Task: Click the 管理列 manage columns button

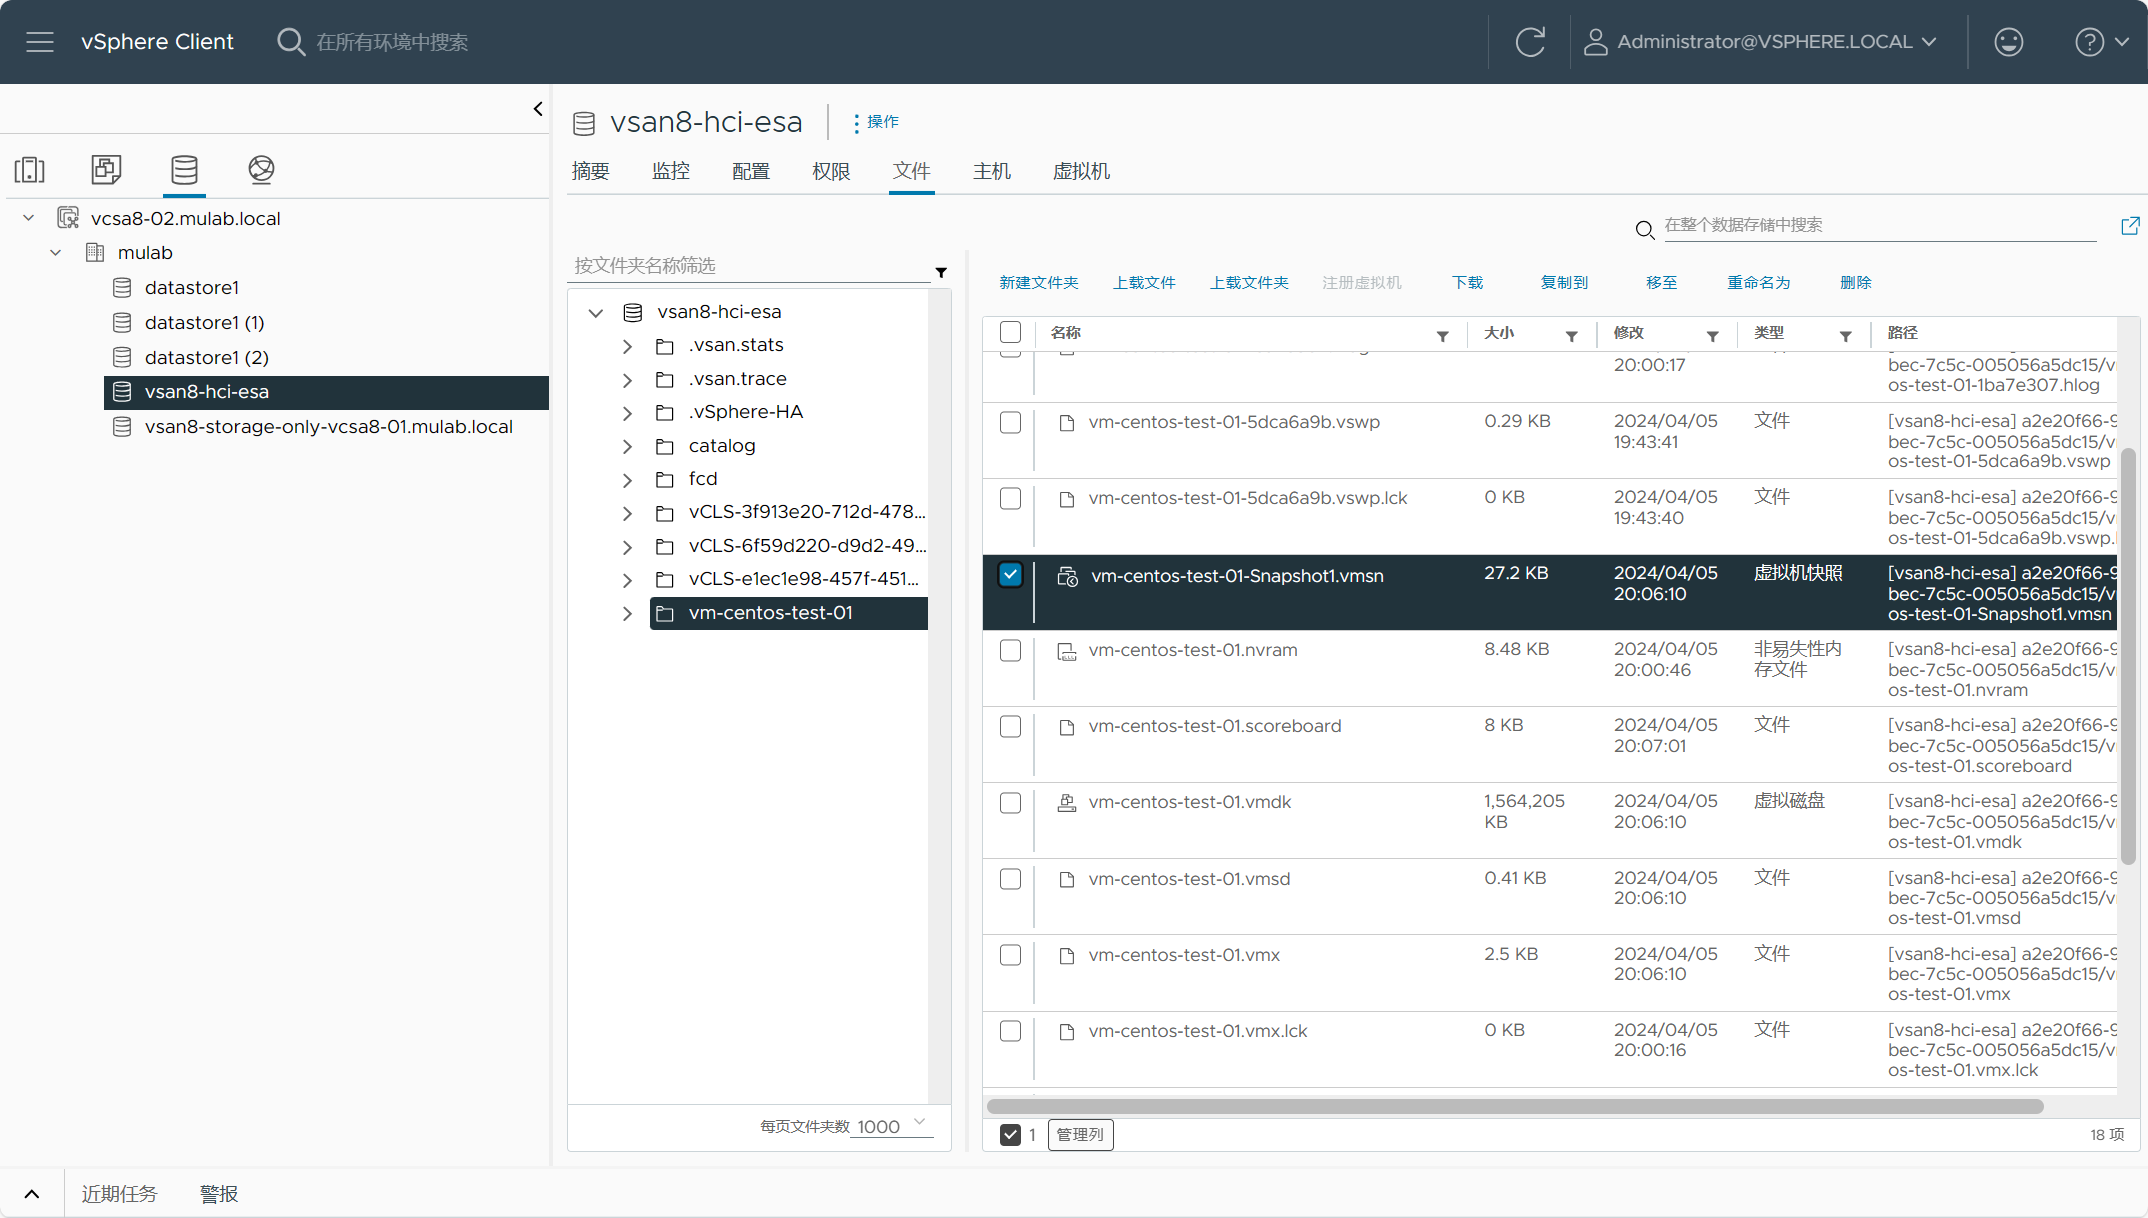Action: [x=1080, y=1135]
